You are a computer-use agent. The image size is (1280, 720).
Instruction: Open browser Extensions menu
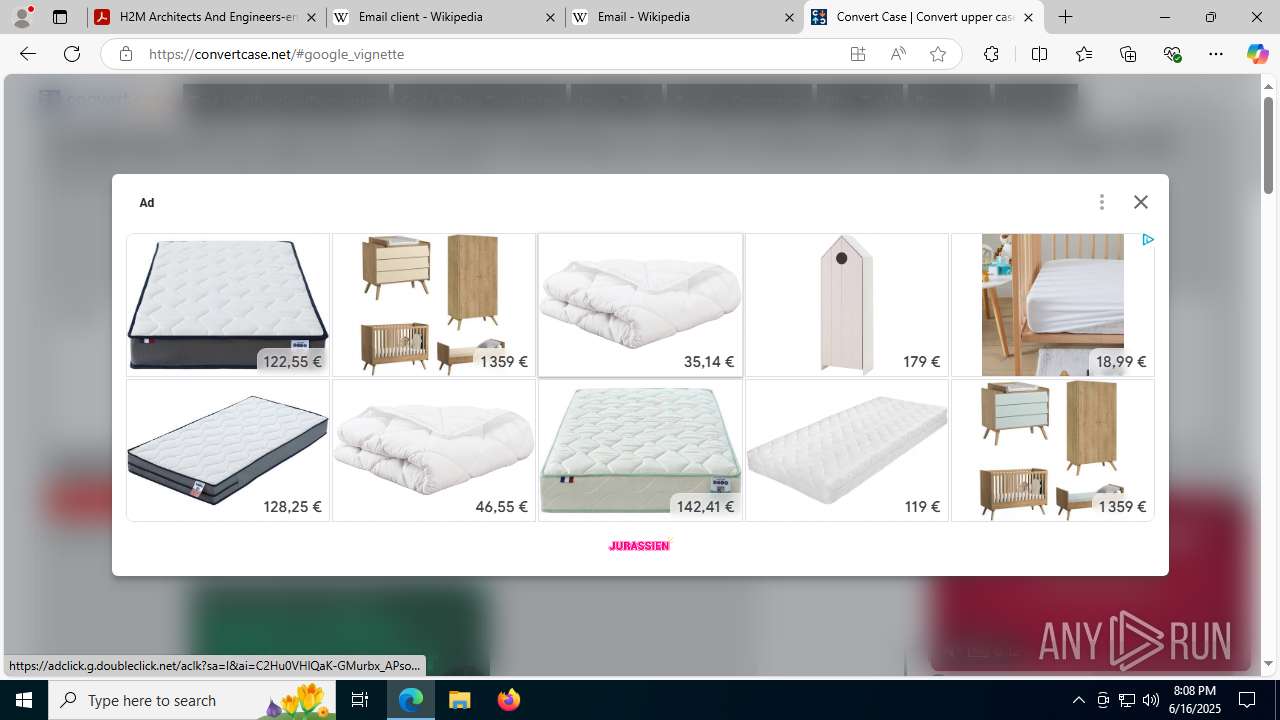click(x=991, y=54)
